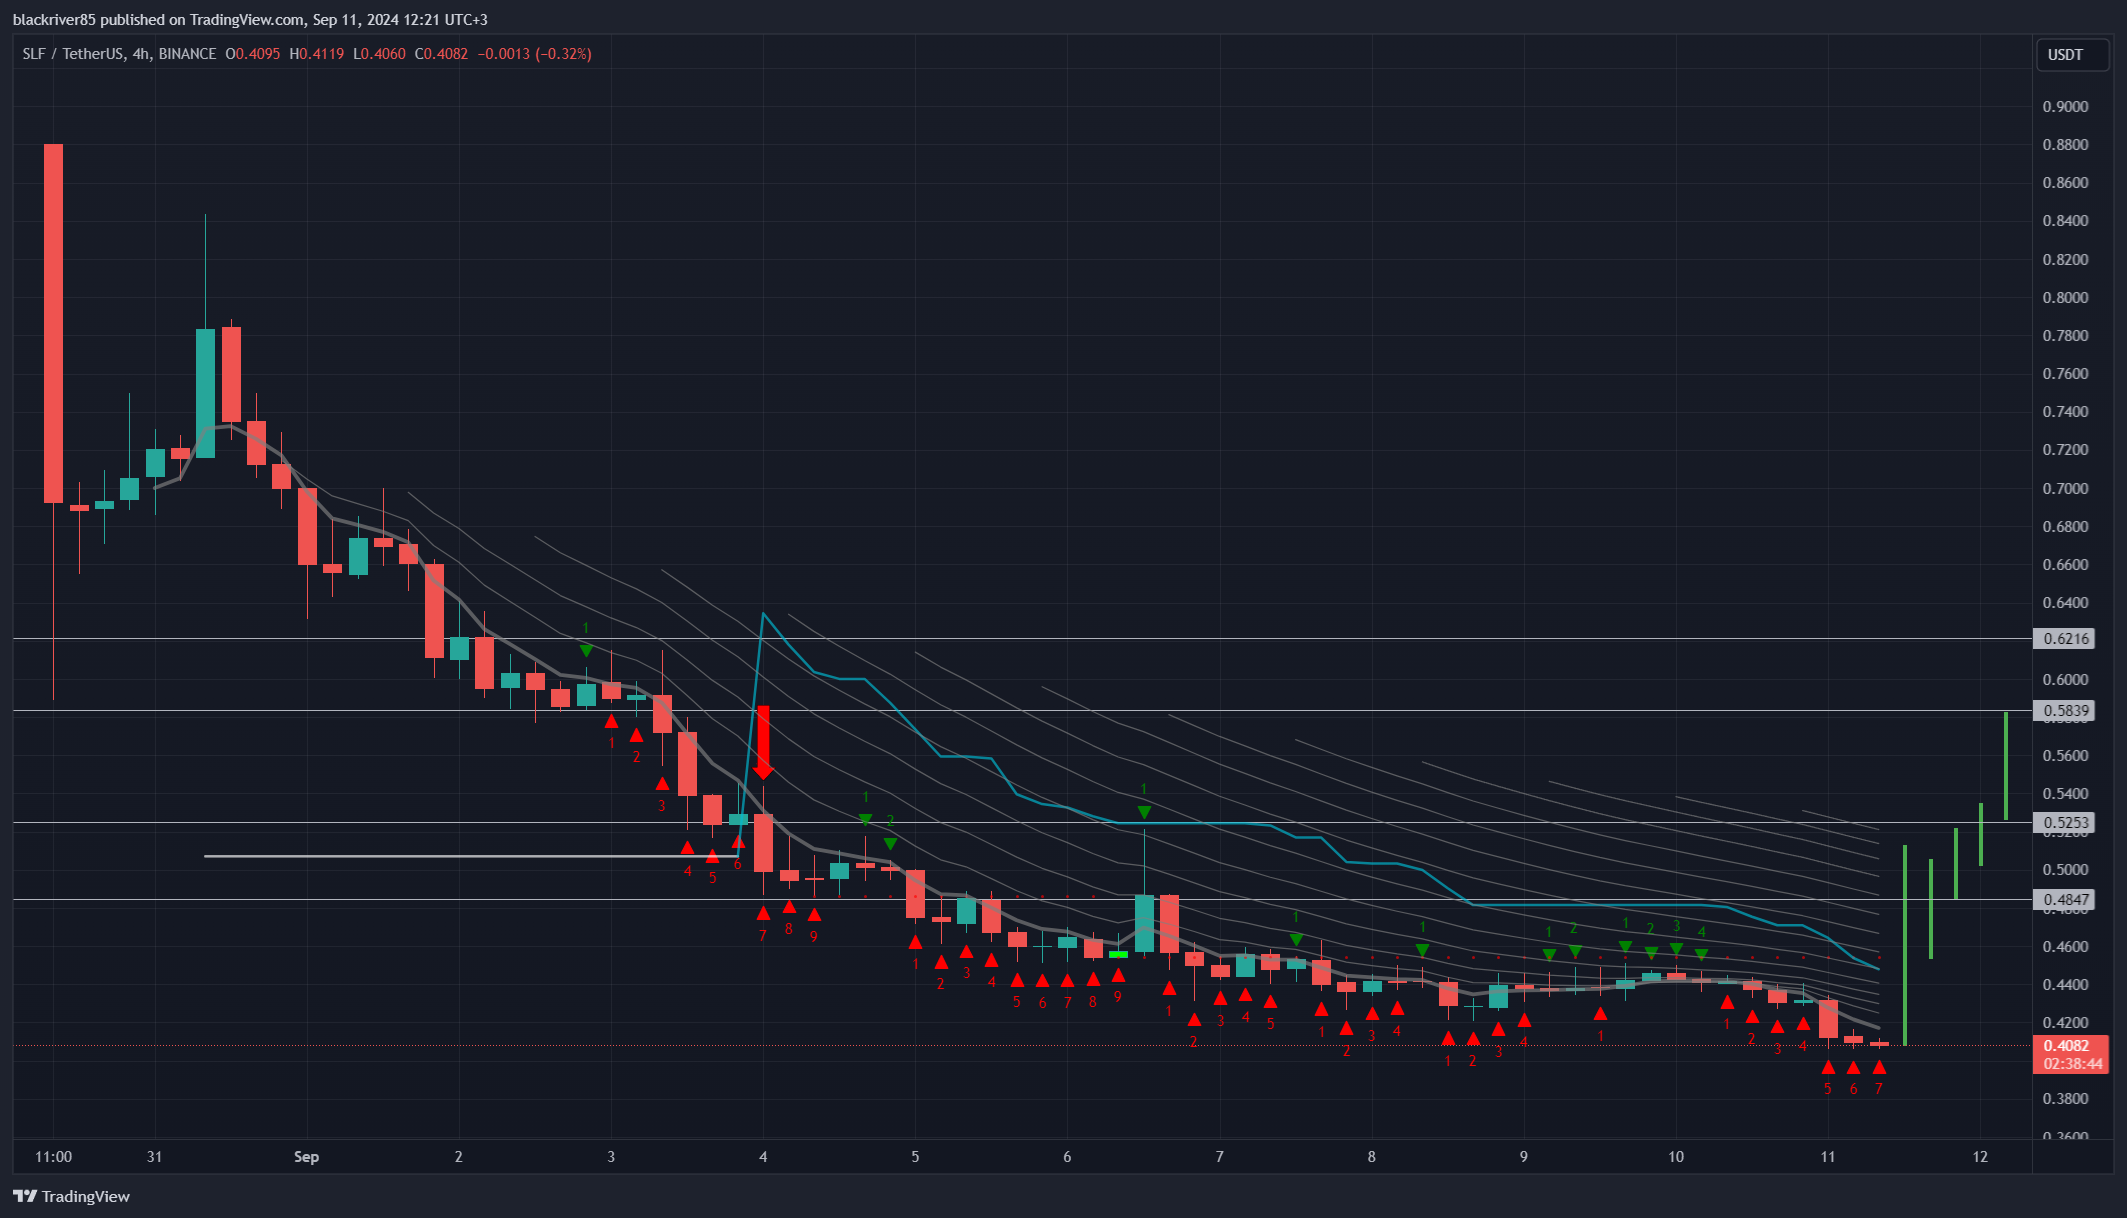Click the 0.9000 price axis label
This screenshot has height=1218, width=2127.
point(2065,106)
